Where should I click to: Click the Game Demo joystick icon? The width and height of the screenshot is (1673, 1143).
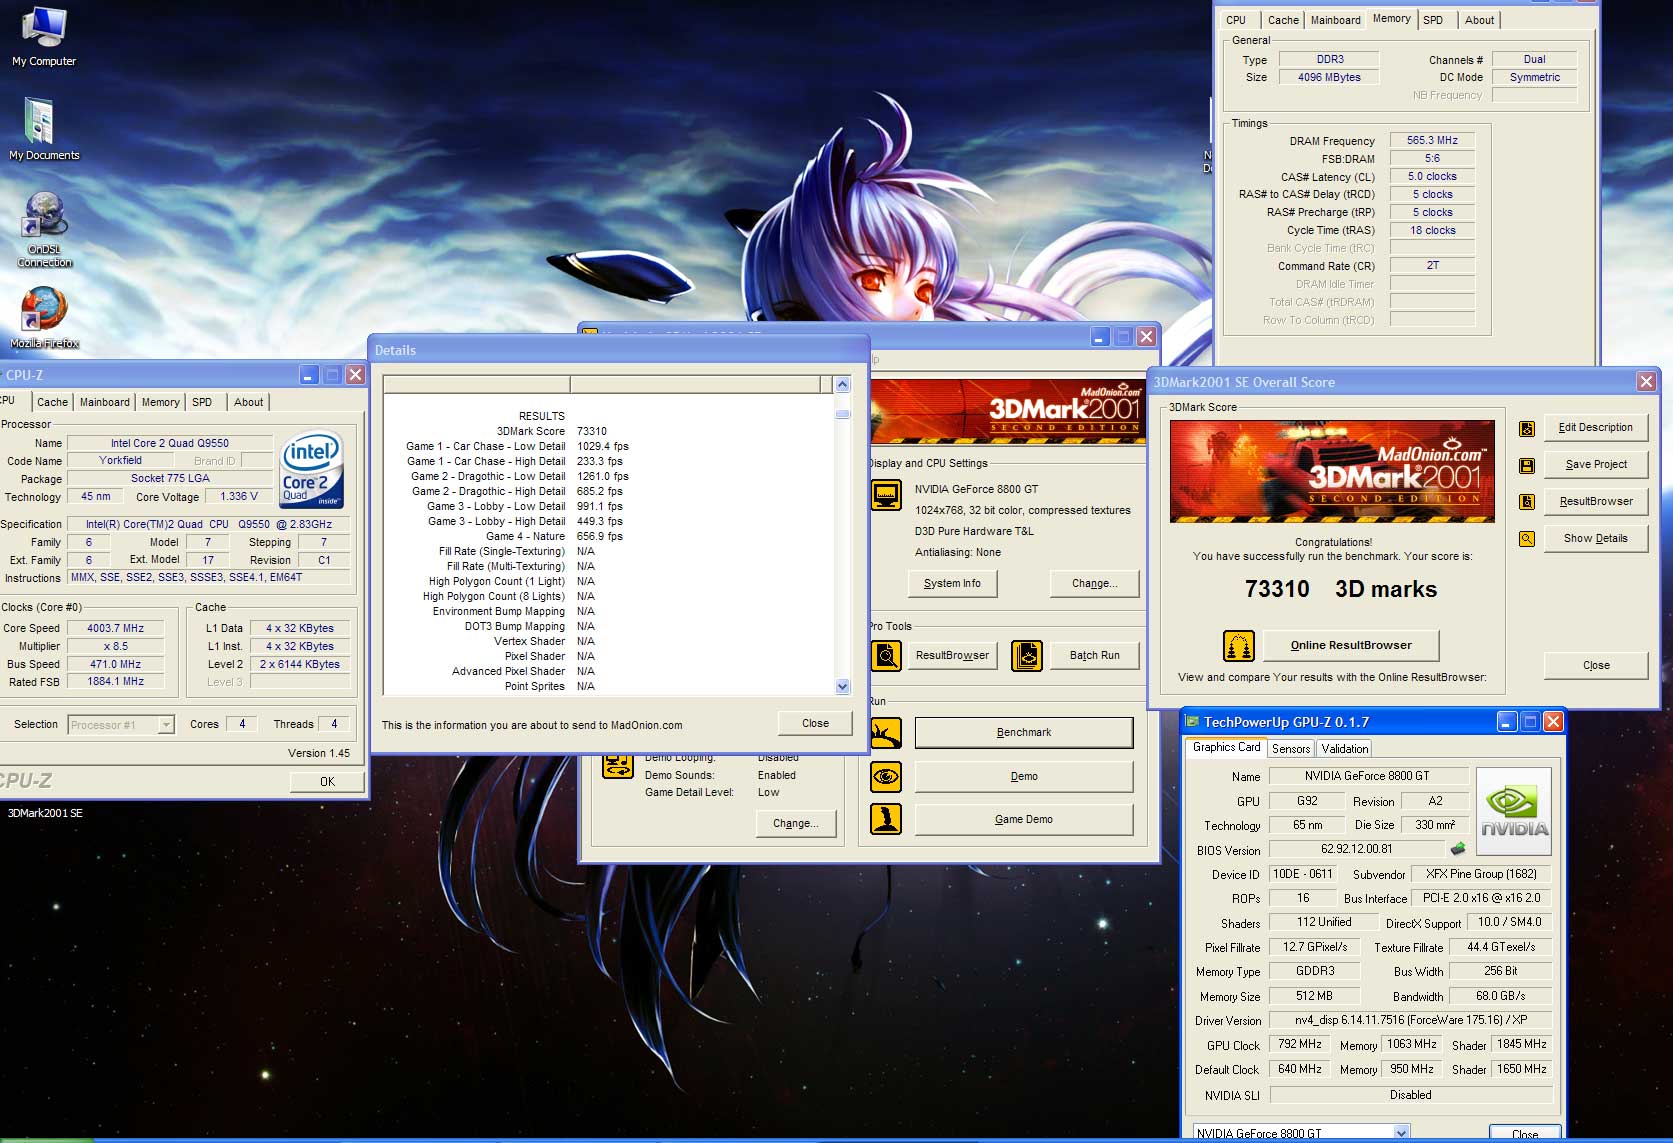[x=886, y=819]
